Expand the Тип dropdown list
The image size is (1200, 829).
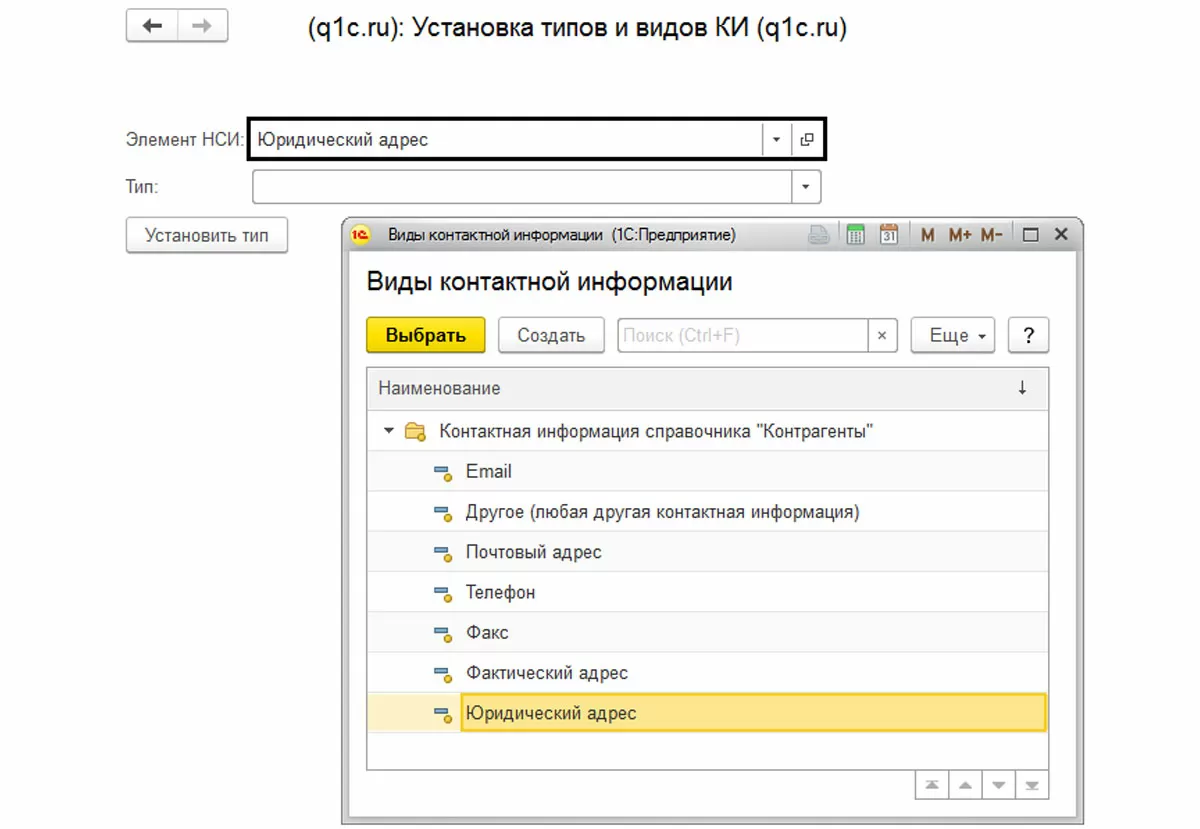(806, 187)
